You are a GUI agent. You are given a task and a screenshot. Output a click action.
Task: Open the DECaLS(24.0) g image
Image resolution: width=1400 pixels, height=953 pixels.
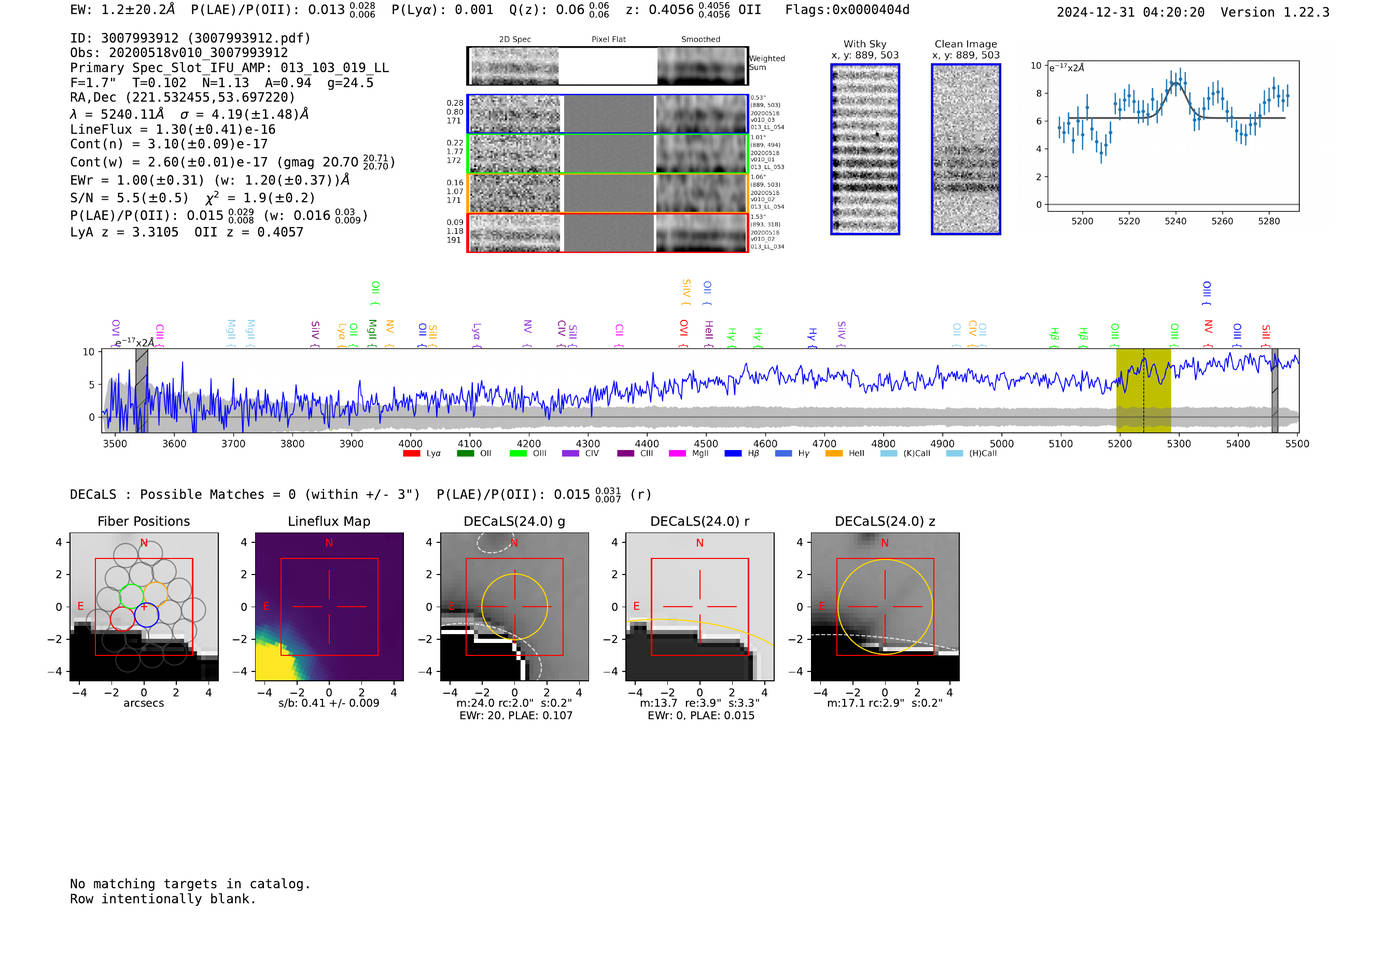(514, 606)
